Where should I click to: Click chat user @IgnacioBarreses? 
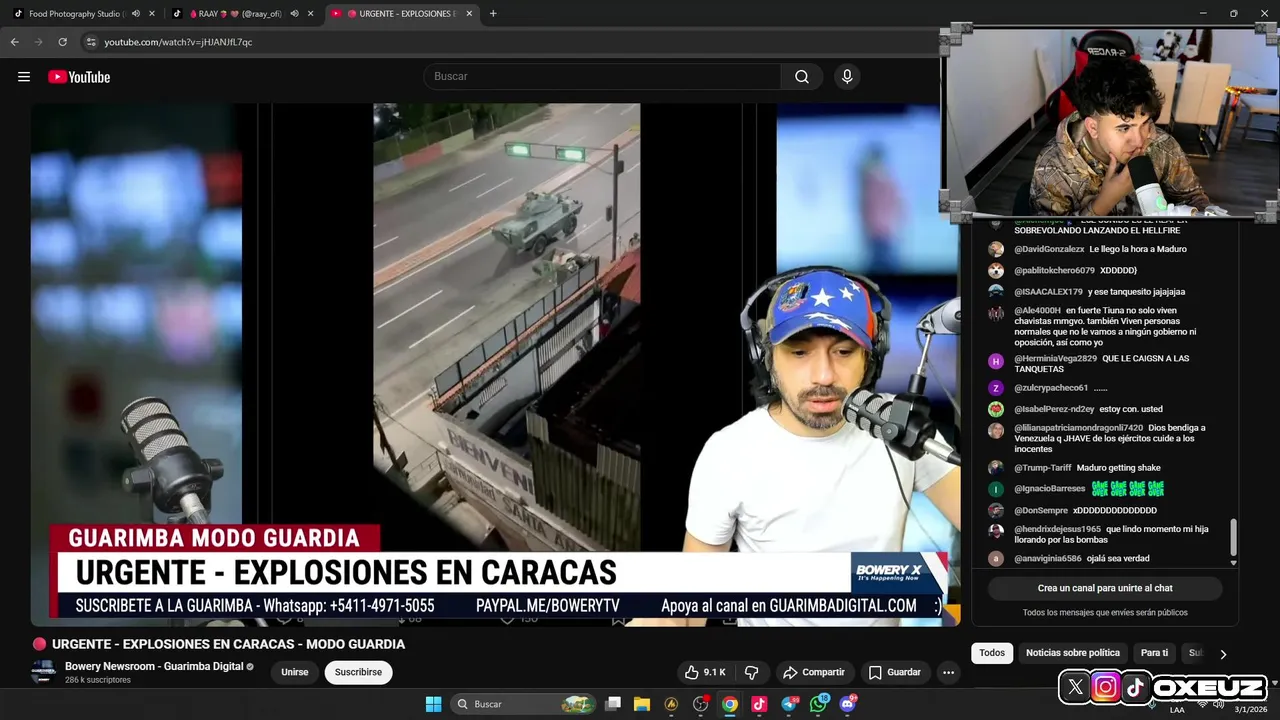pyautogui.click(x=1049, y=489)
